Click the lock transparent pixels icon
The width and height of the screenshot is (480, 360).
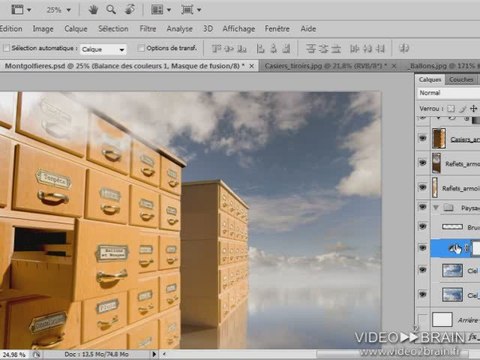click(x=451, y=109)
